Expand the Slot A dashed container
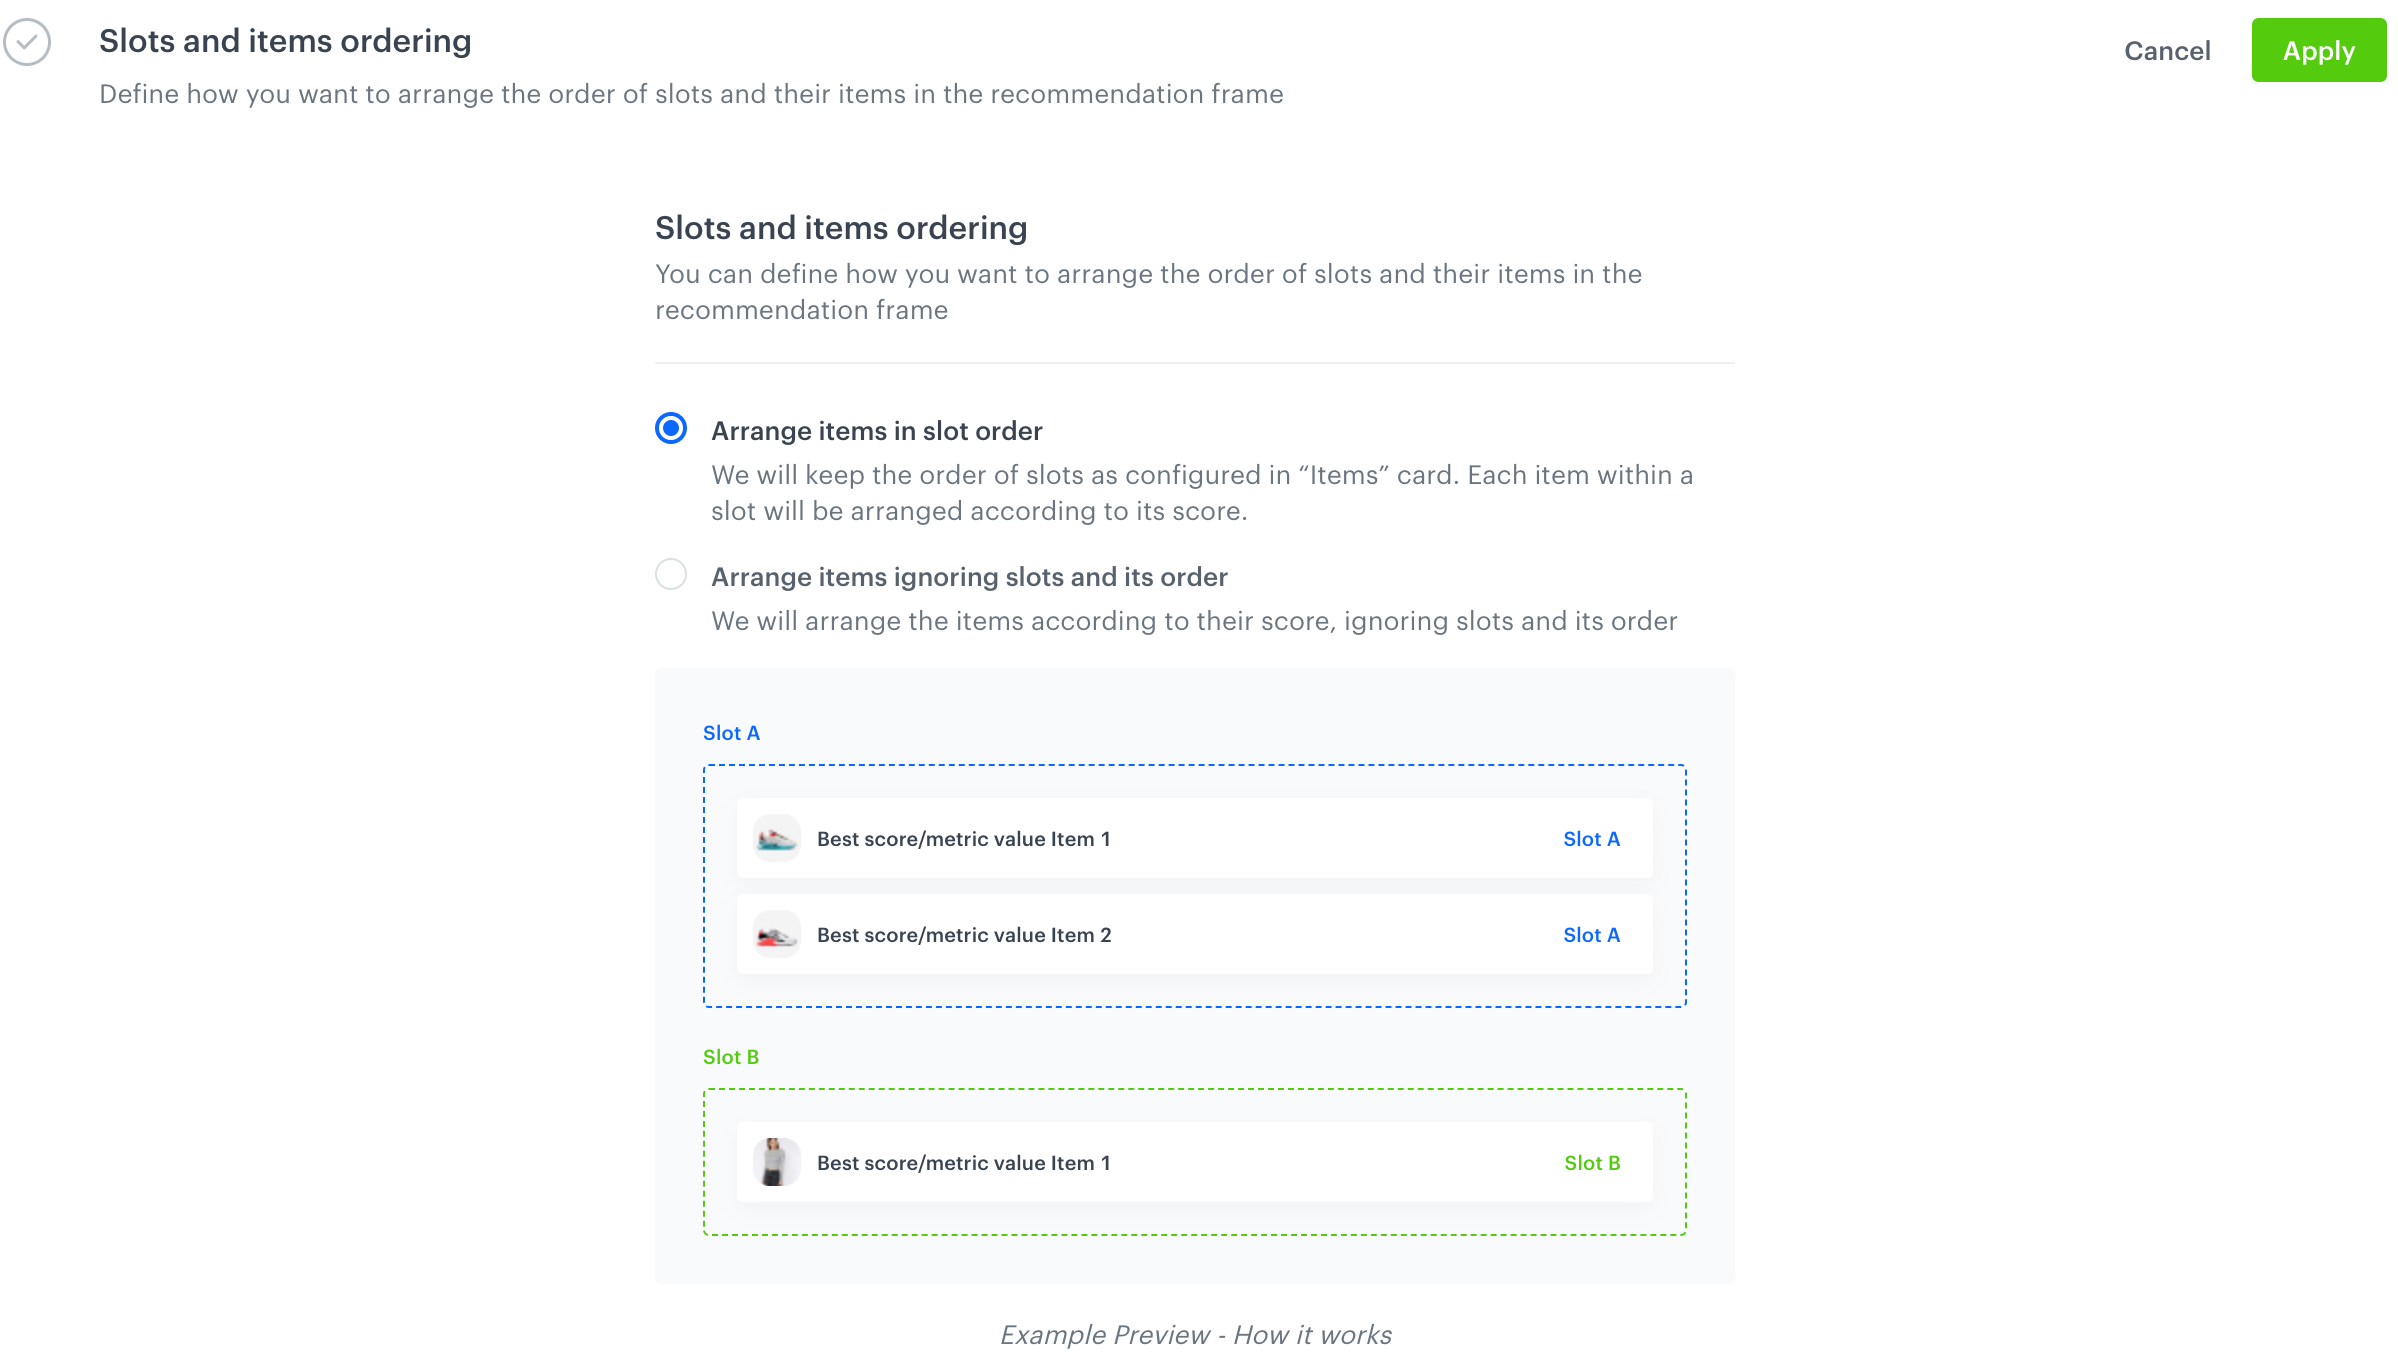 1194,883
